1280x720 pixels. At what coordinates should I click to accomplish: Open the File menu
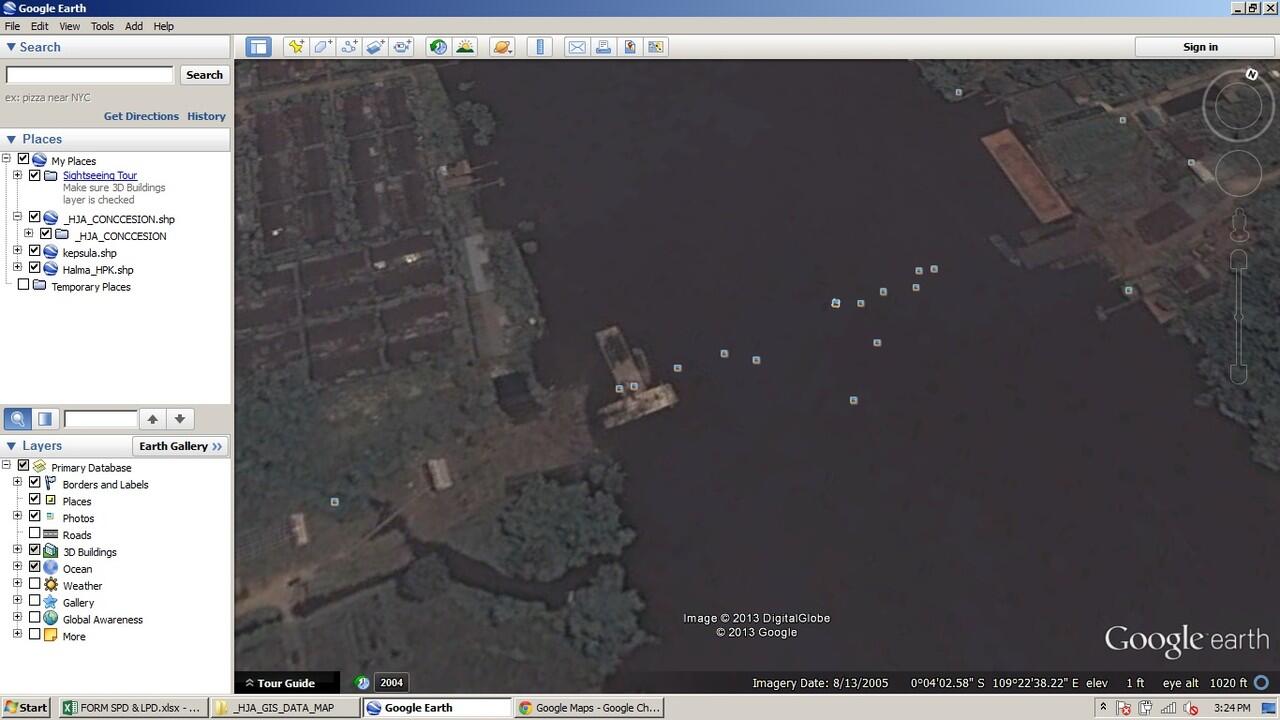click(12, 26)
